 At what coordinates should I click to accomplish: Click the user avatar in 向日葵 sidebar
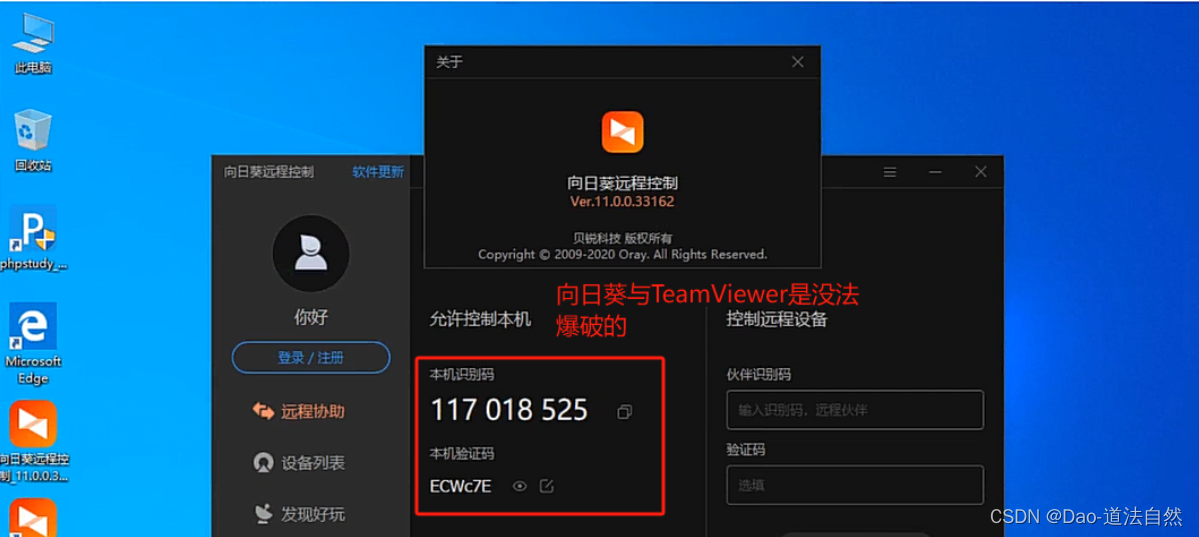(x=310, y=253)
